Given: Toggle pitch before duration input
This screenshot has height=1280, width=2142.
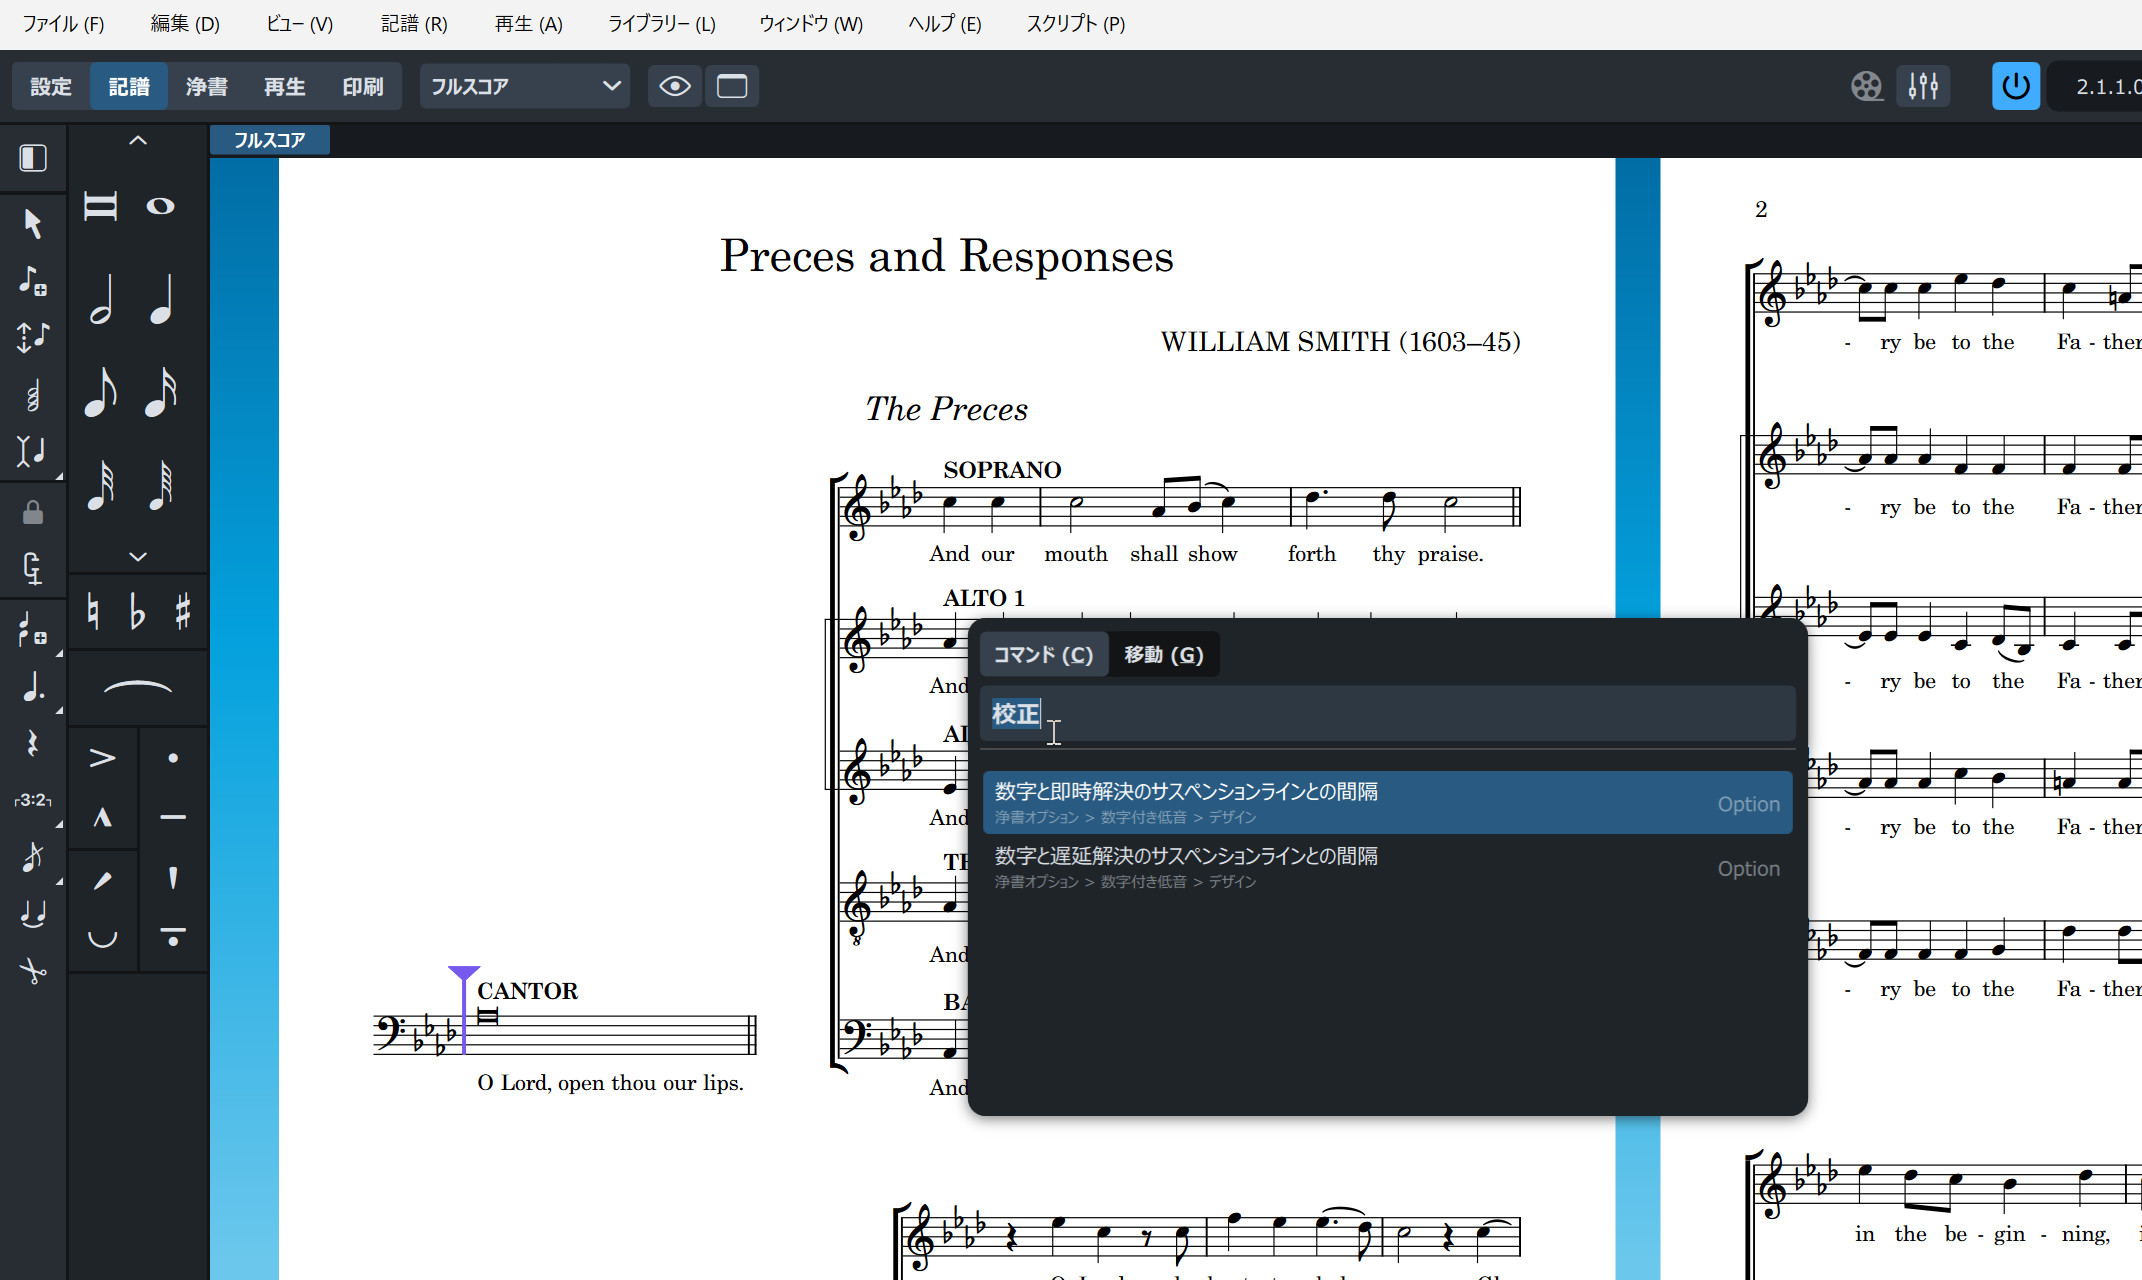Looking at the screenshot, I should 33,338.
